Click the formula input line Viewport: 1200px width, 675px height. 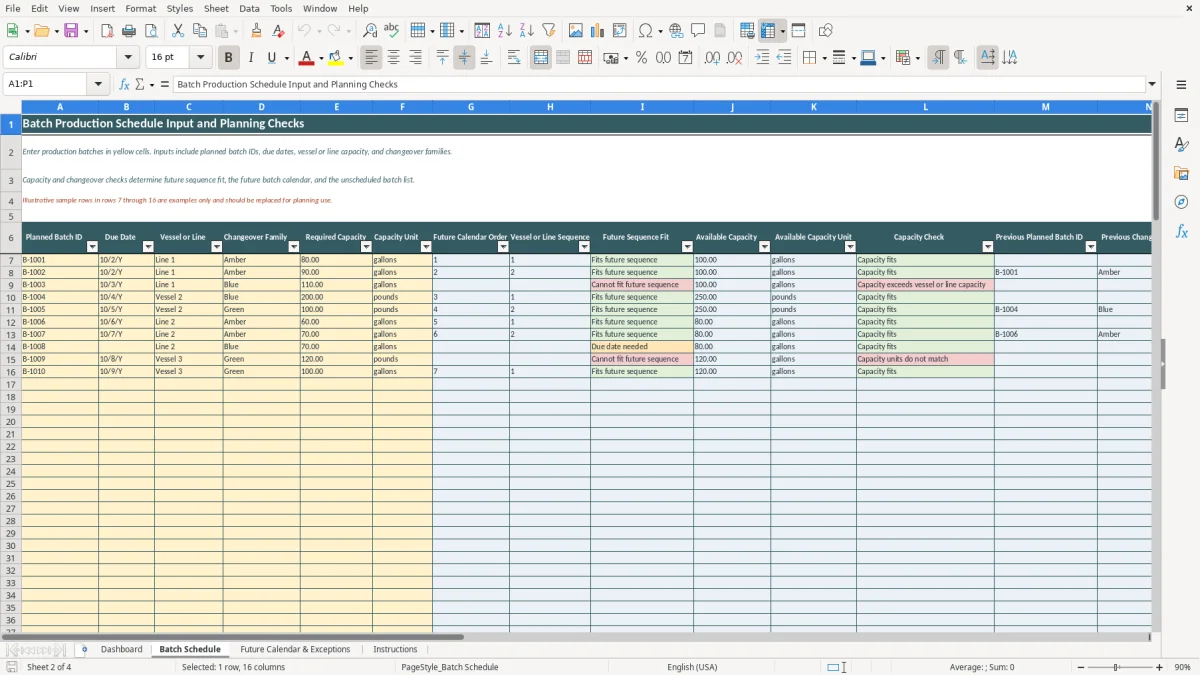(x=659, y=84)
